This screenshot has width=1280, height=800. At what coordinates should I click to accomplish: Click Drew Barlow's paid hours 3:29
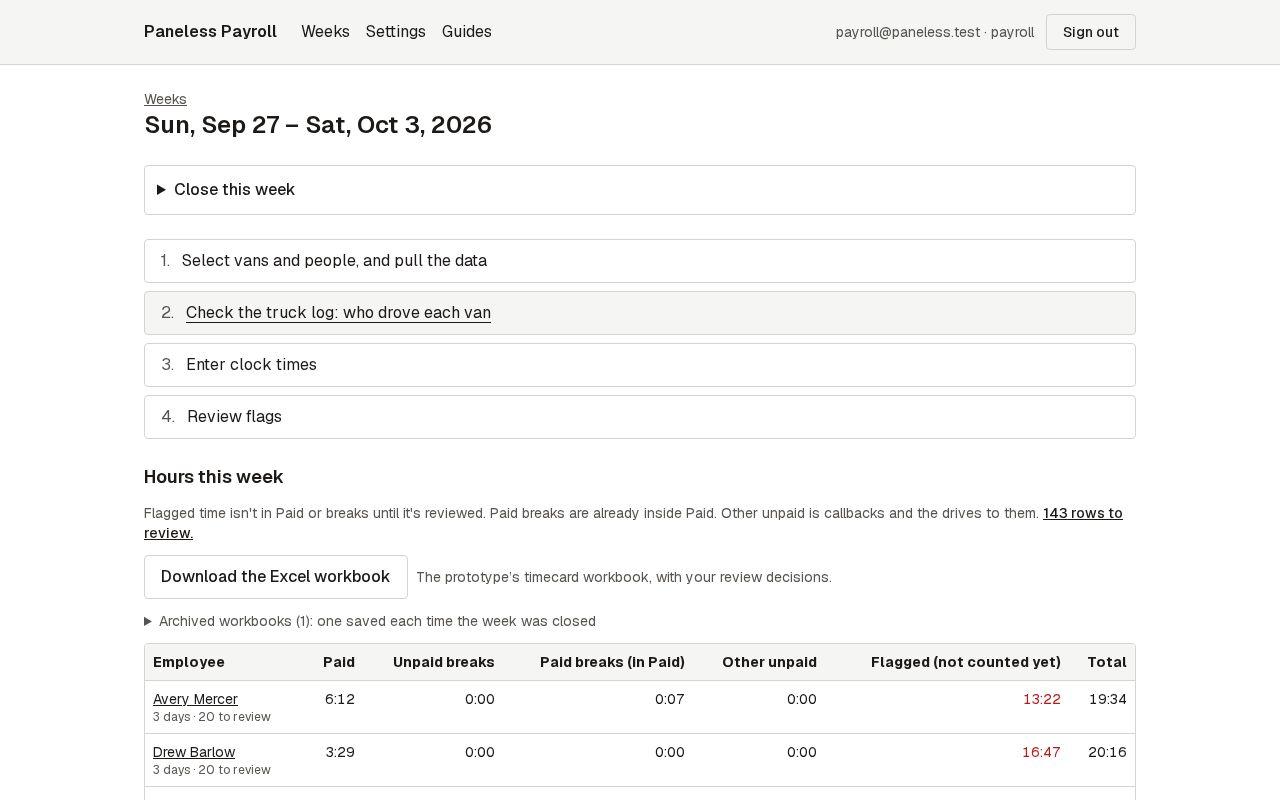pyautogui.click(x=340, y=752)
